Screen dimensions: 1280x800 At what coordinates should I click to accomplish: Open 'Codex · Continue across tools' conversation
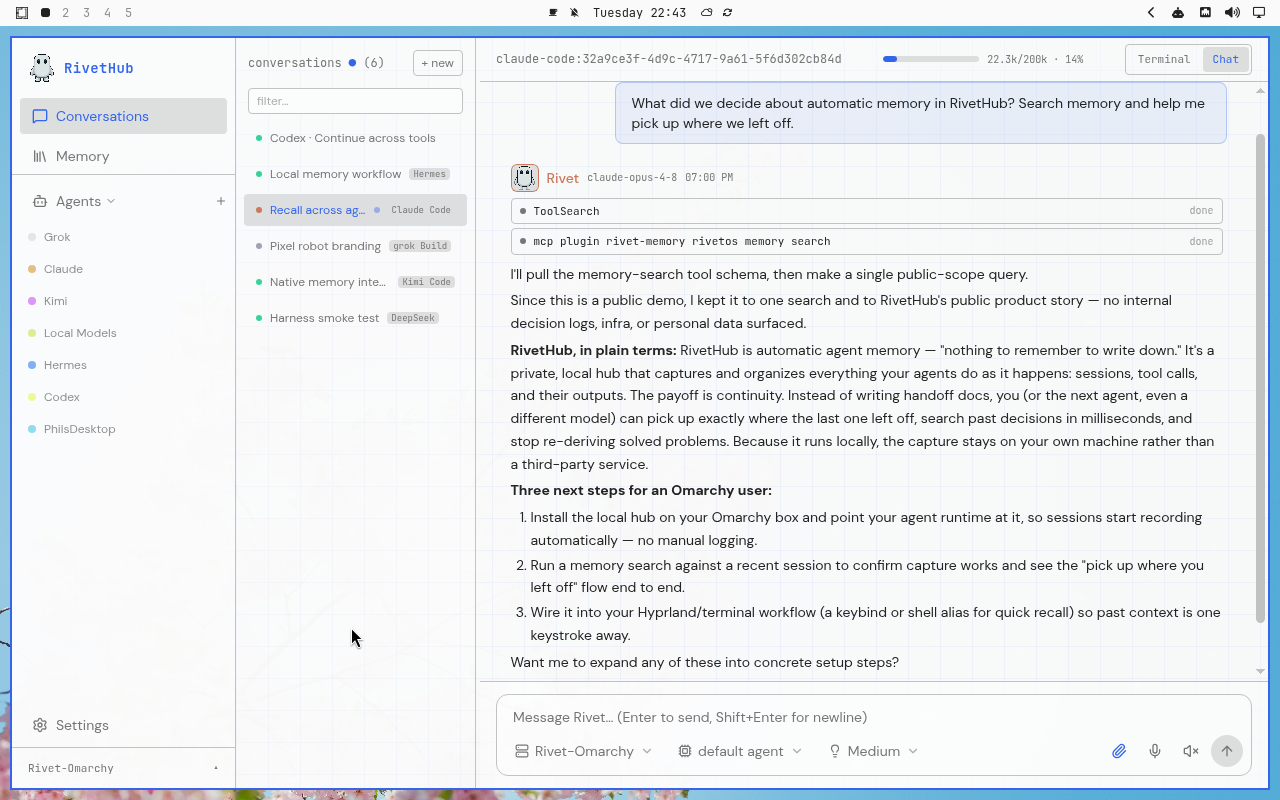(x=355, y=138)
